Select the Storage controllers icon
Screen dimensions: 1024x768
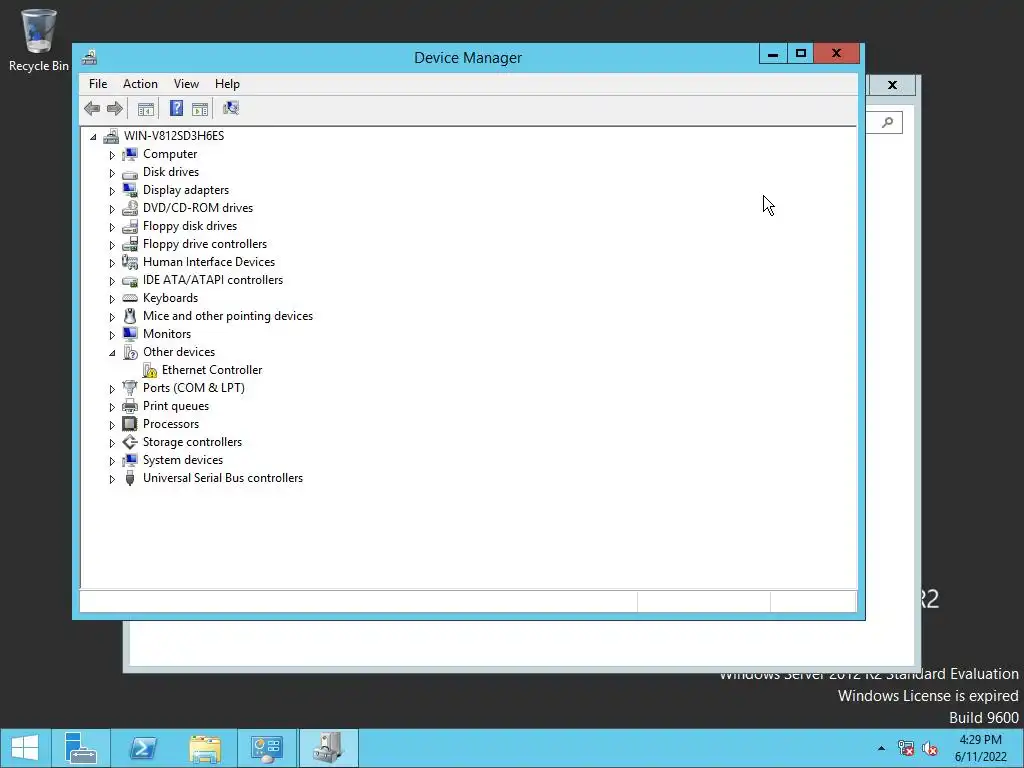(x=130, y=442)
